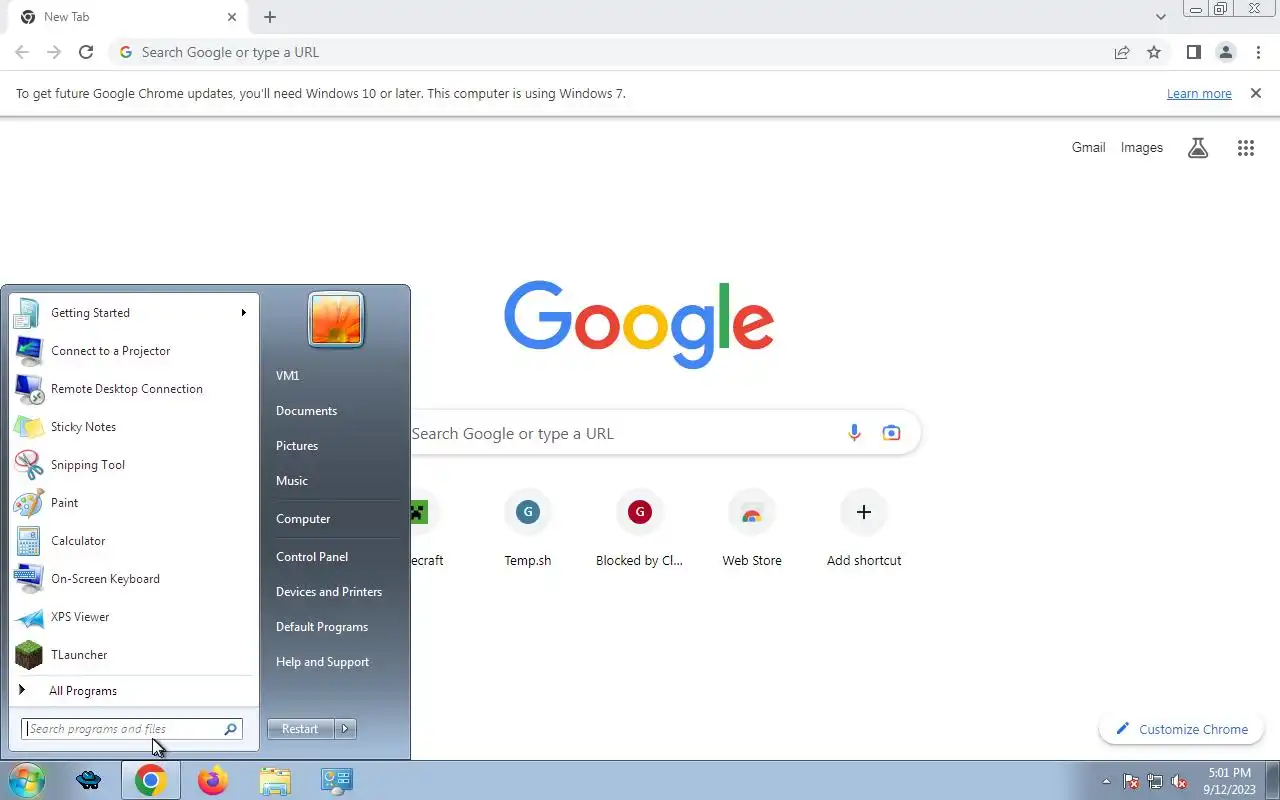1280x800 pixels.
Task: Click the Learn more link
Action: 1199,93
